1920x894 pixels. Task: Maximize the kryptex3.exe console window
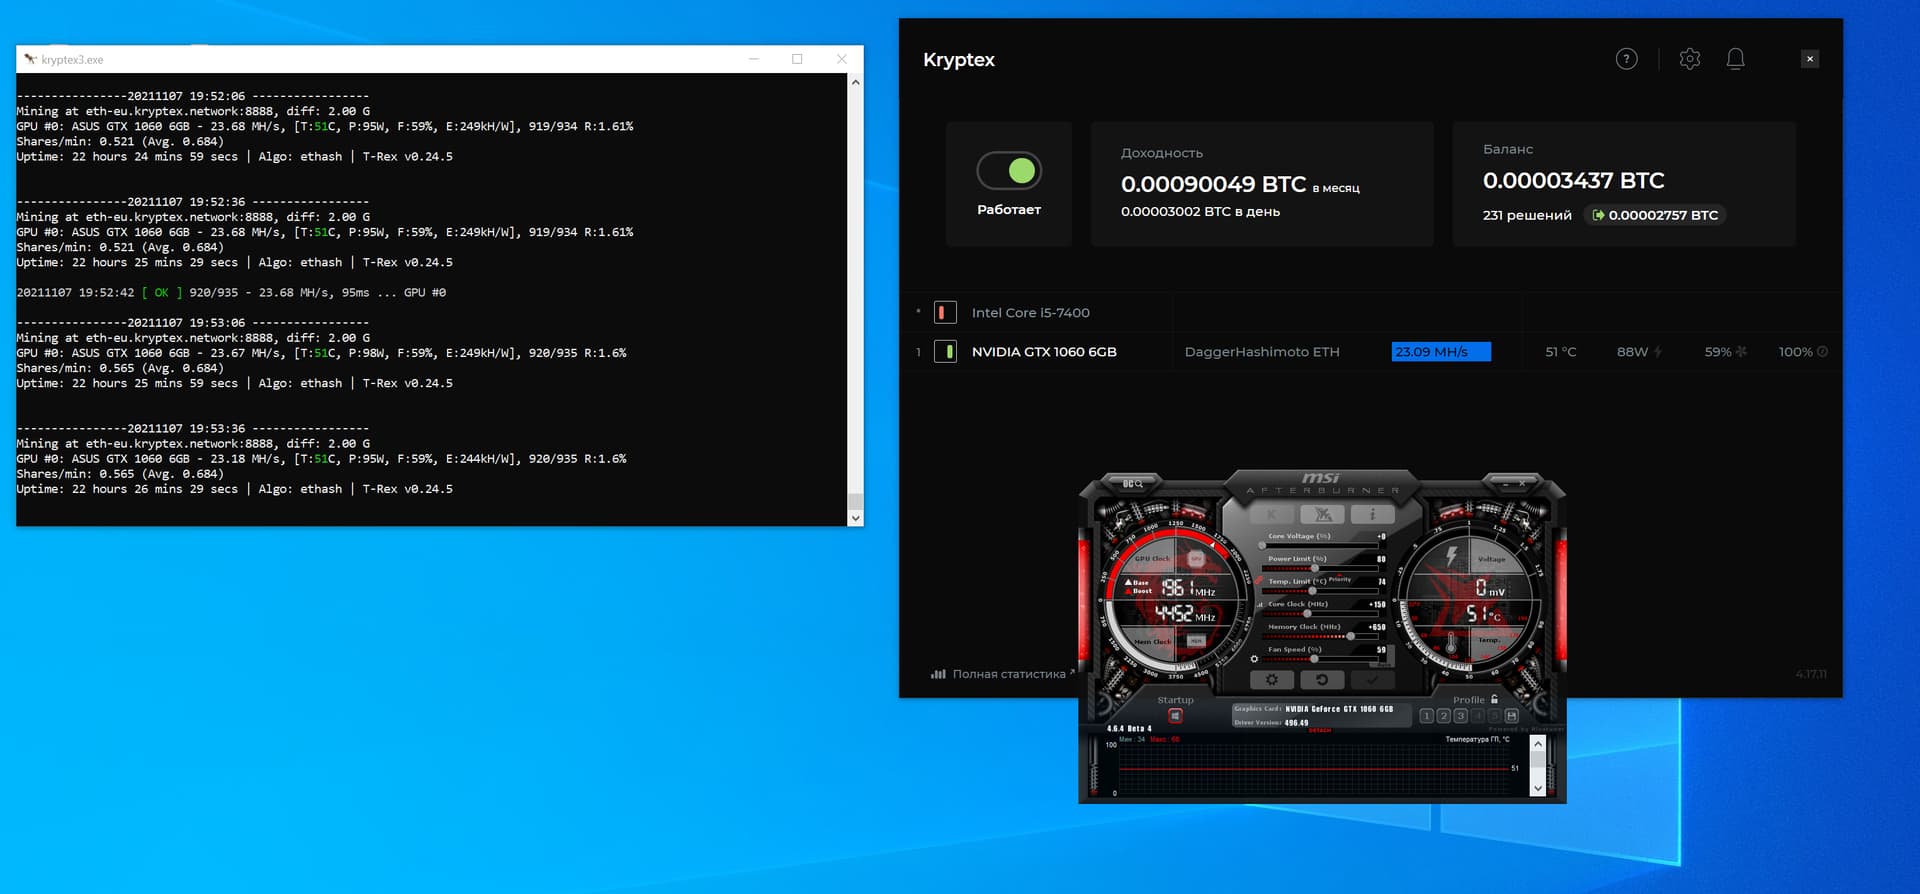(797, 59)
